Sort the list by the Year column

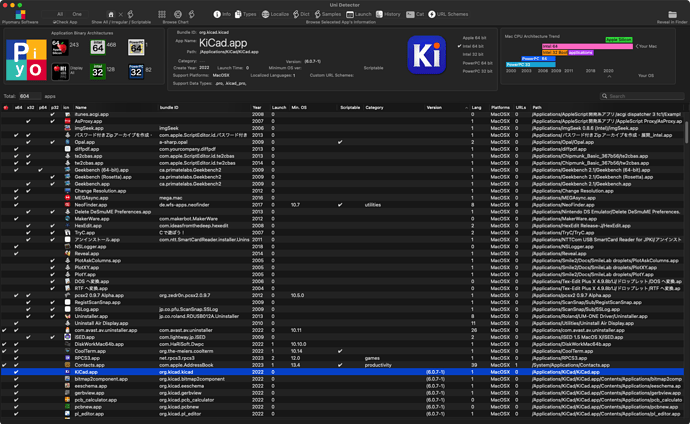coord(257,105)
